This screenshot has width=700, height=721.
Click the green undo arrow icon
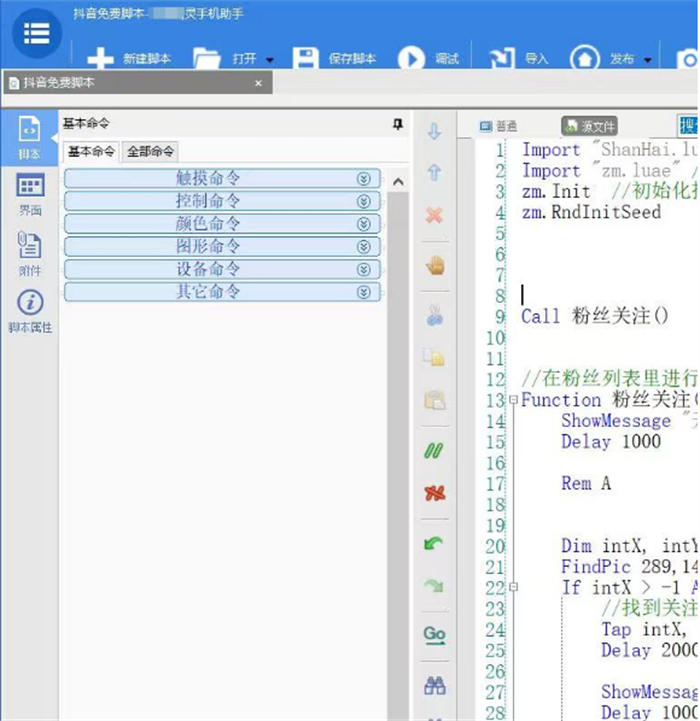[x=434, y=543]
